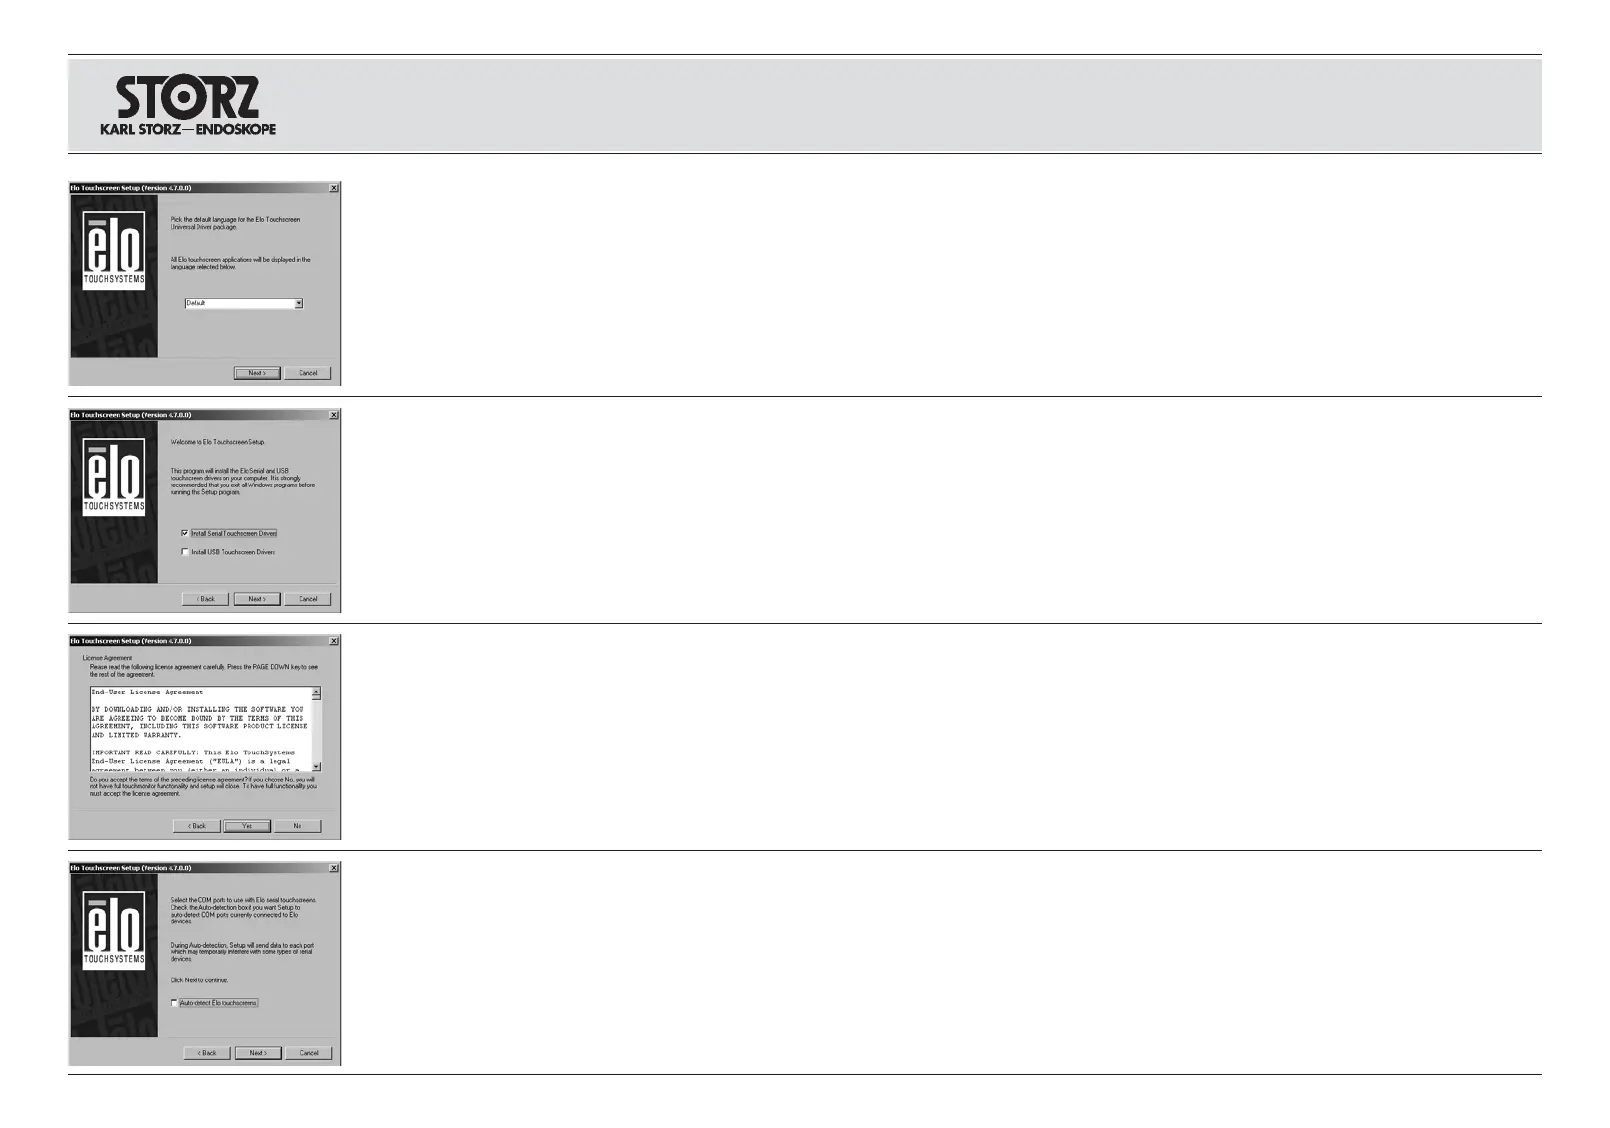Click No to decline the license agreement
Viewport: 1610px width, 1128px height.
coord(297,826)
